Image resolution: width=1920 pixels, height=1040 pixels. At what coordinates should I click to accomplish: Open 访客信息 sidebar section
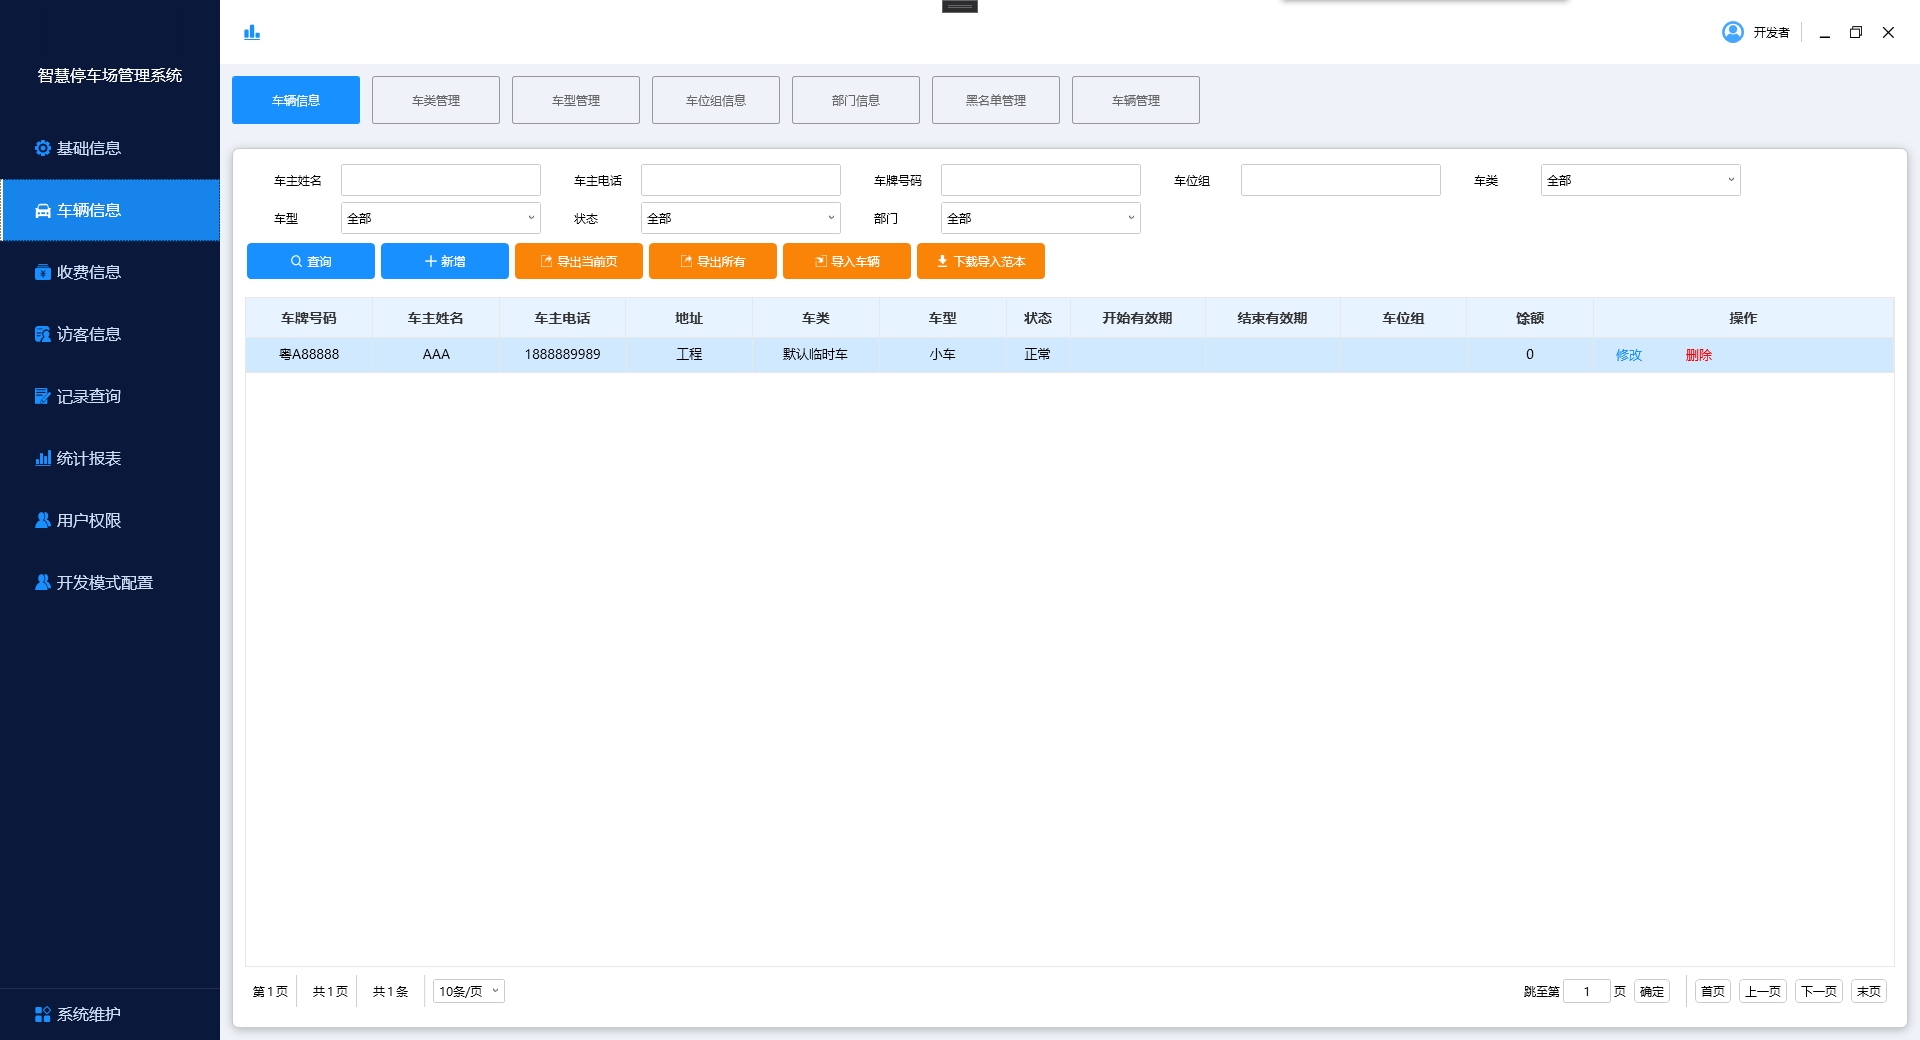click(88, 334)
